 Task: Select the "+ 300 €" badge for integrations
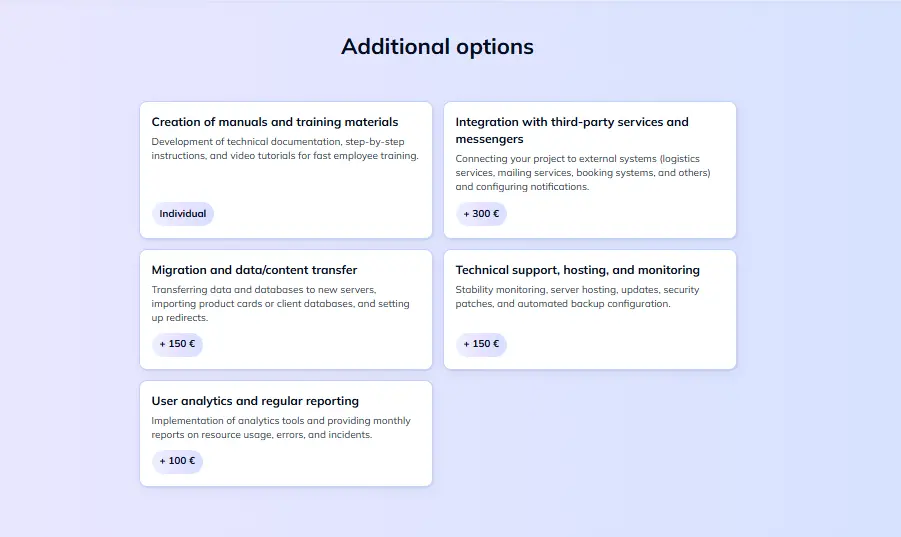tap(482, 214)
